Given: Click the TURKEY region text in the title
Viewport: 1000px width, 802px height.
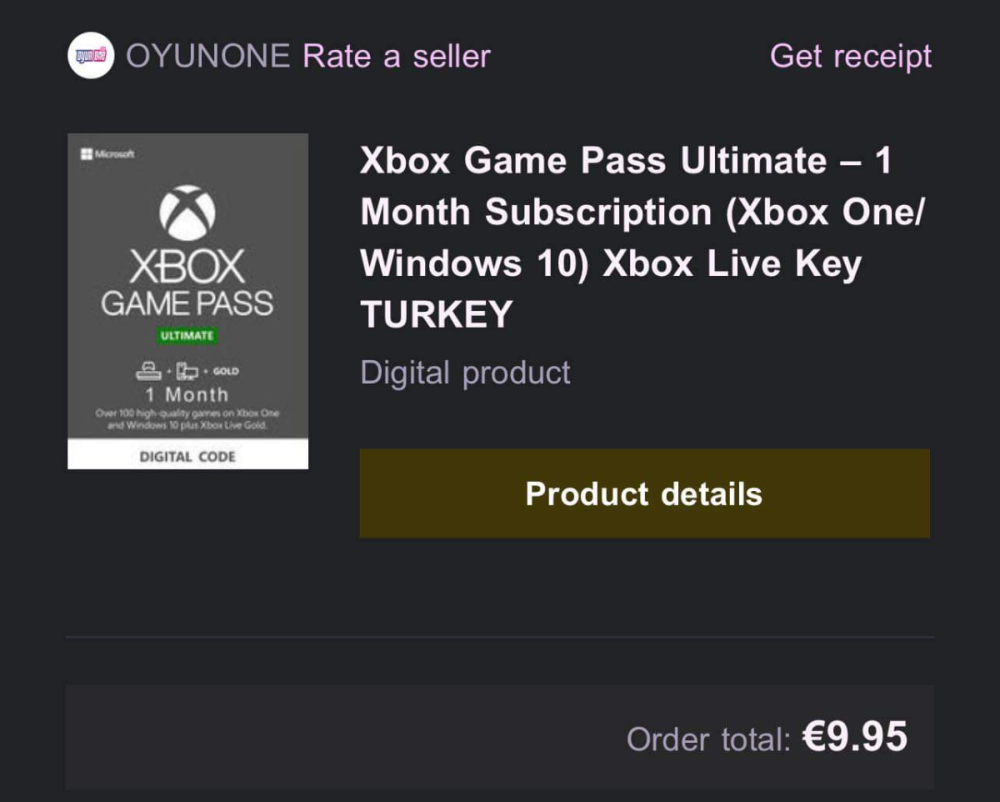Looking at the screenshot, I should 436,315.
